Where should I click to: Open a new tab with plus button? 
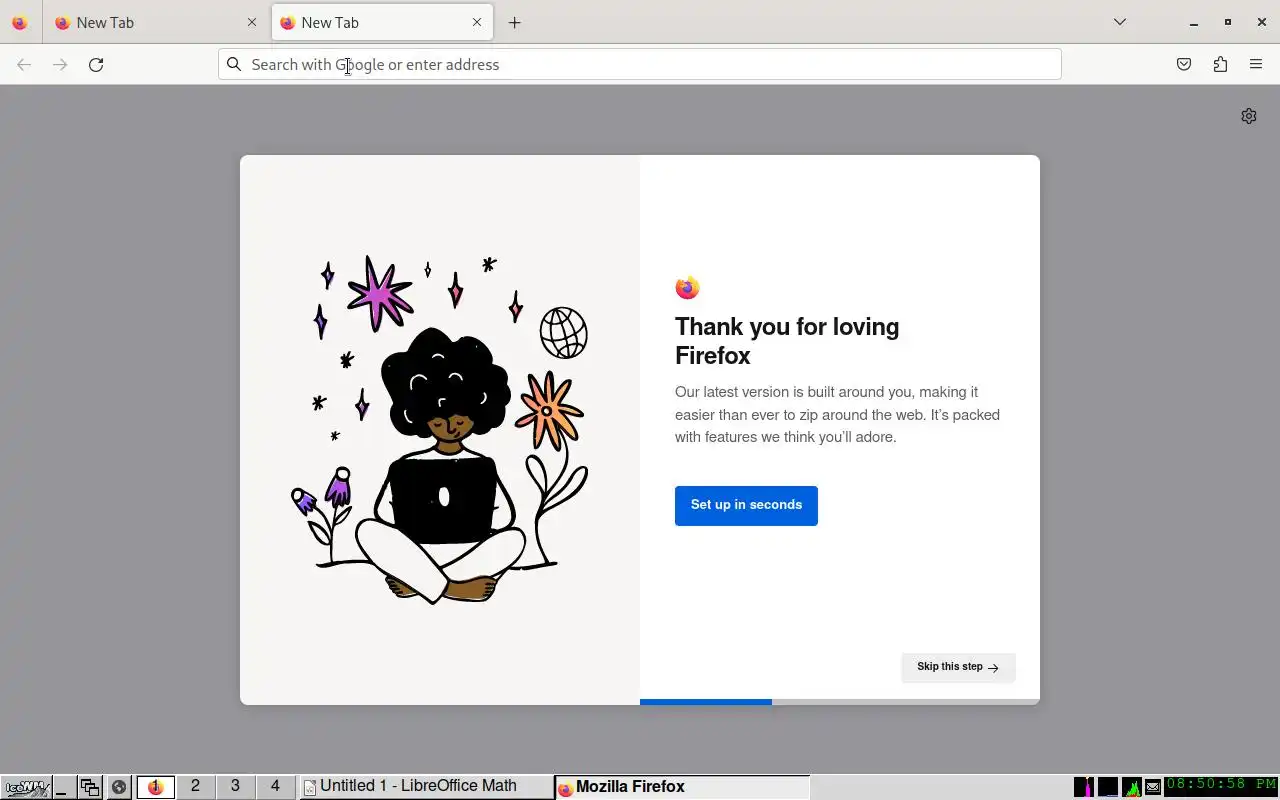[x=514, y=22]
